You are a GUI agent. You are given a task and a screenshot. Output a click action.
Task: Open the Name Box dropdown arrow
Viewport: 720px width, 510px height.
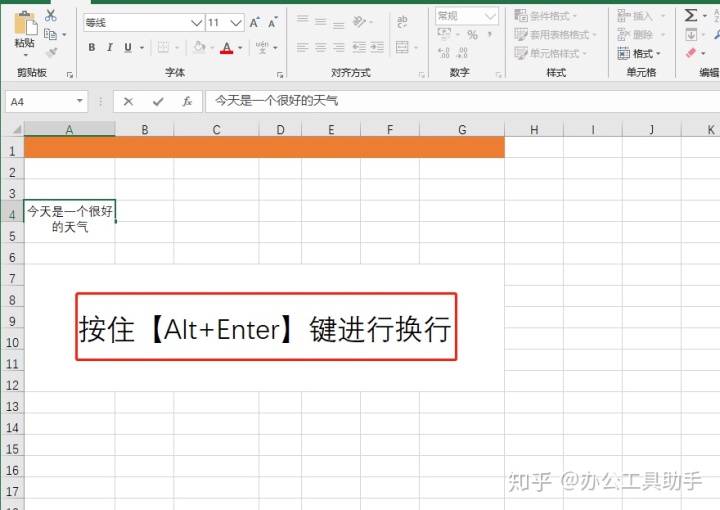coord(80,101)
